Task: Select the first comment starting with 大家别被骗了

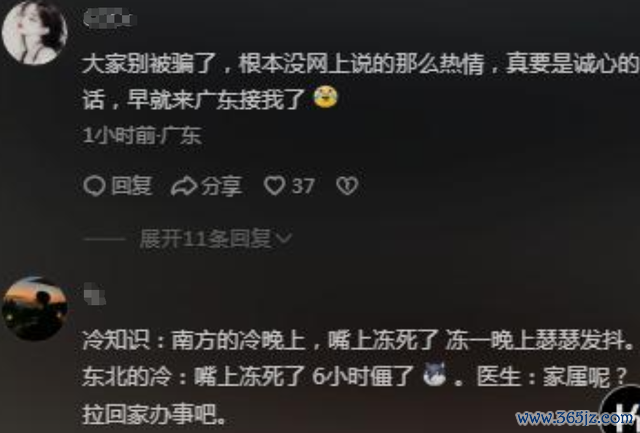Action: click(x=360, y=82)
